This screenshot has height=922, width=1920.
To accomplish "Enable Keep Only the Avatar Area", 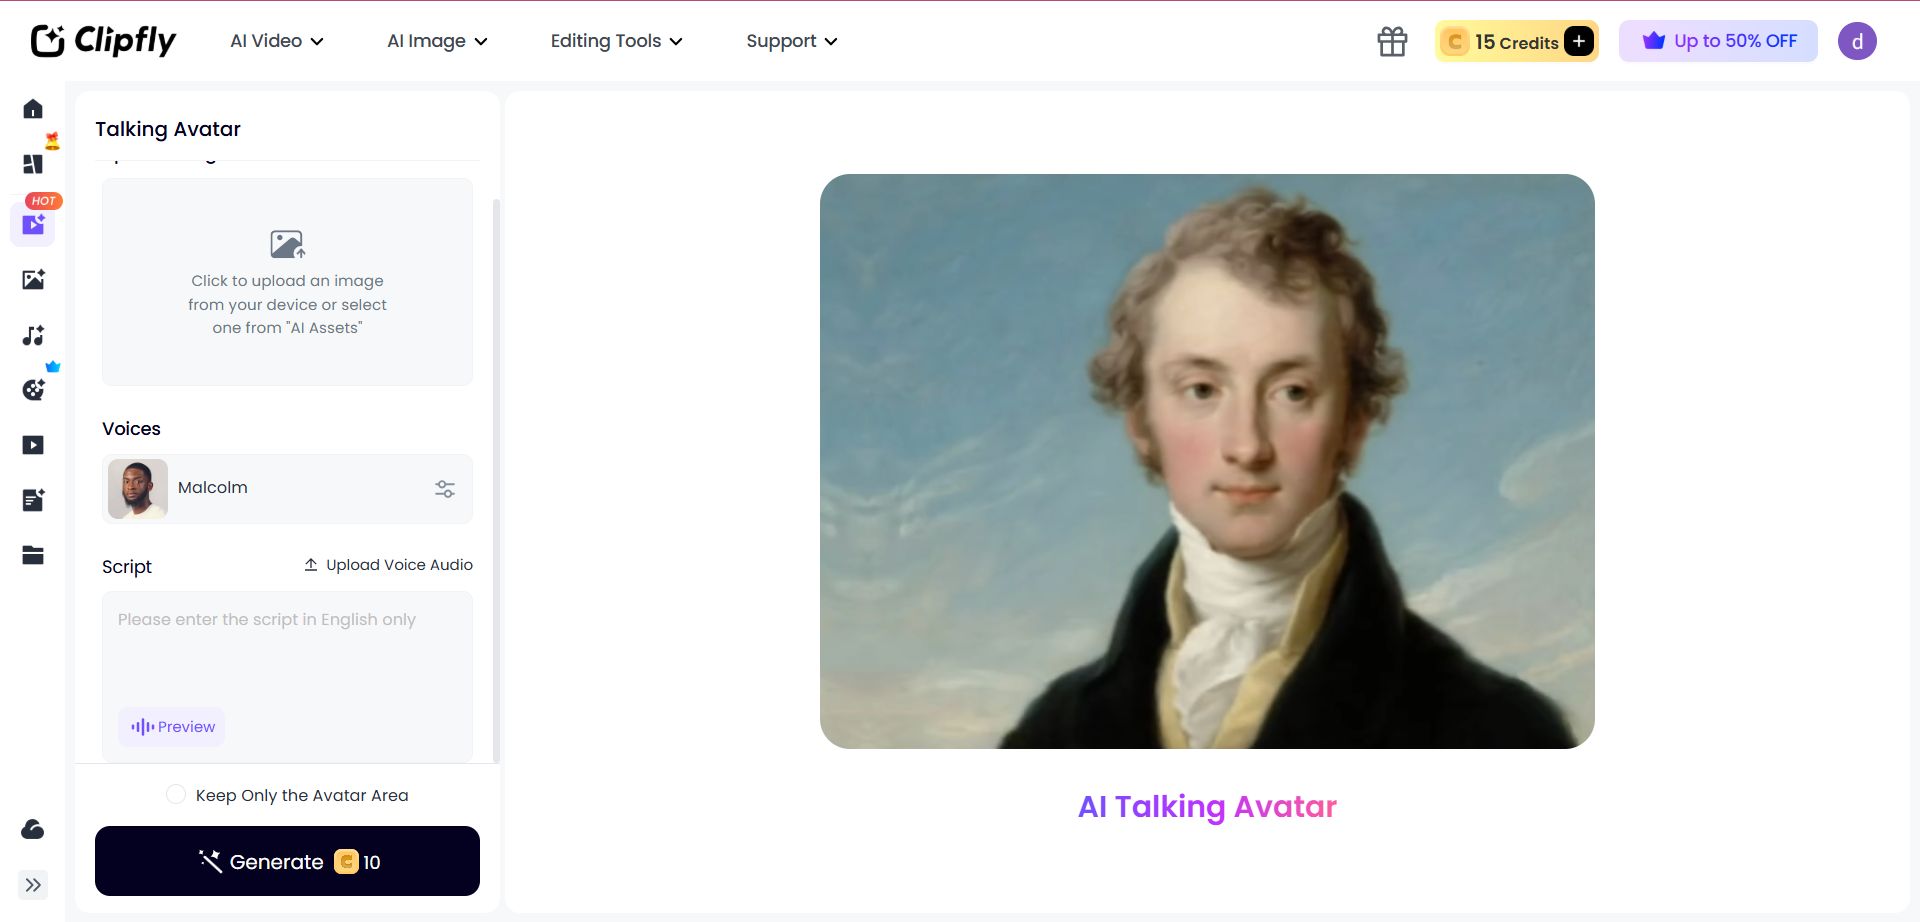I will pos(176,795).
